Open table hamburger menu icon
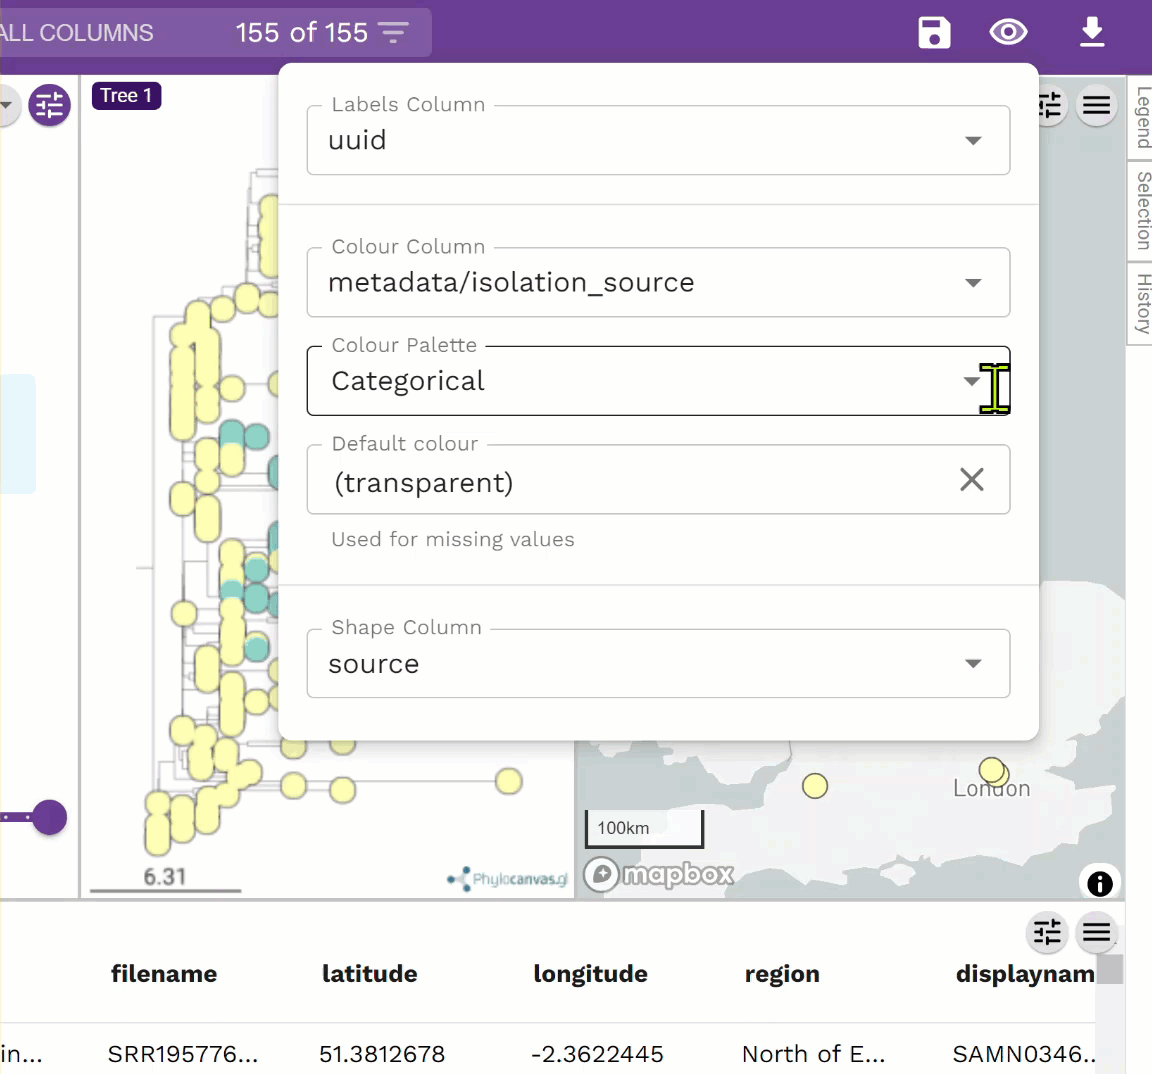The image size is (1152, 1074). coord(1097,933)
